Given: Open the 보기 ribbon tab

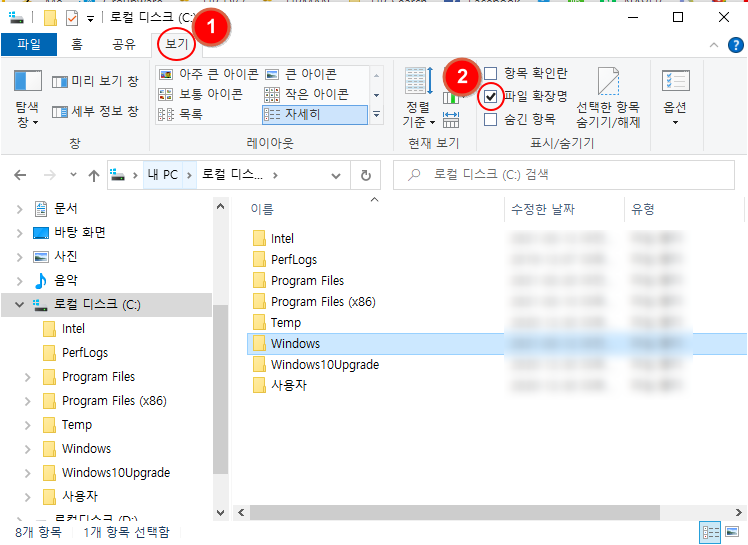Looking at the screenshot, I should (x=177, y=44).
